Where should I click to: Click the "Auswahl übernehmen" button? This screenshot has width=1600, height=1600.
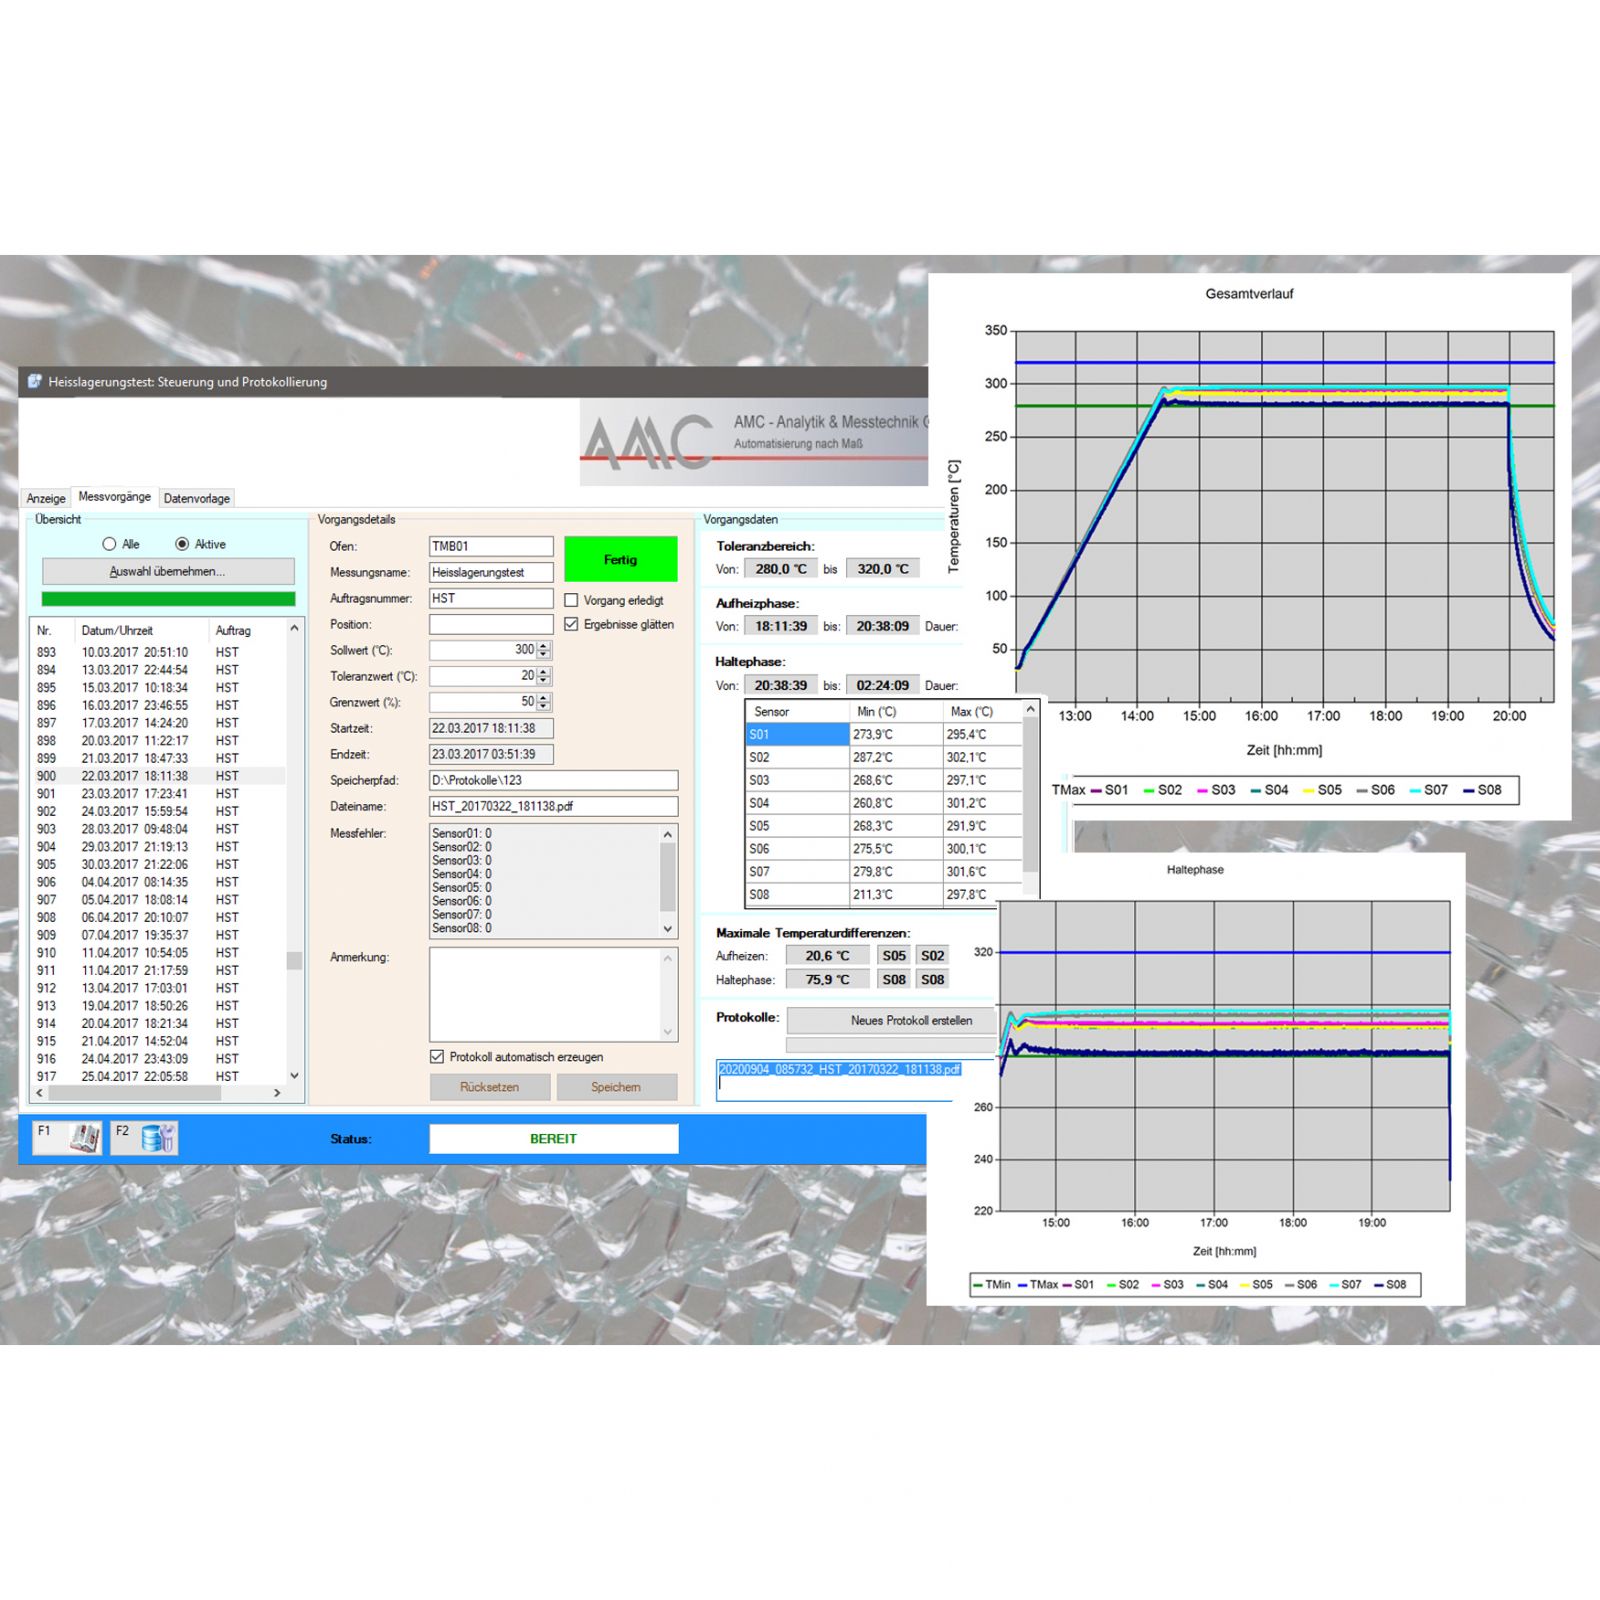click(x=168, y=571)
